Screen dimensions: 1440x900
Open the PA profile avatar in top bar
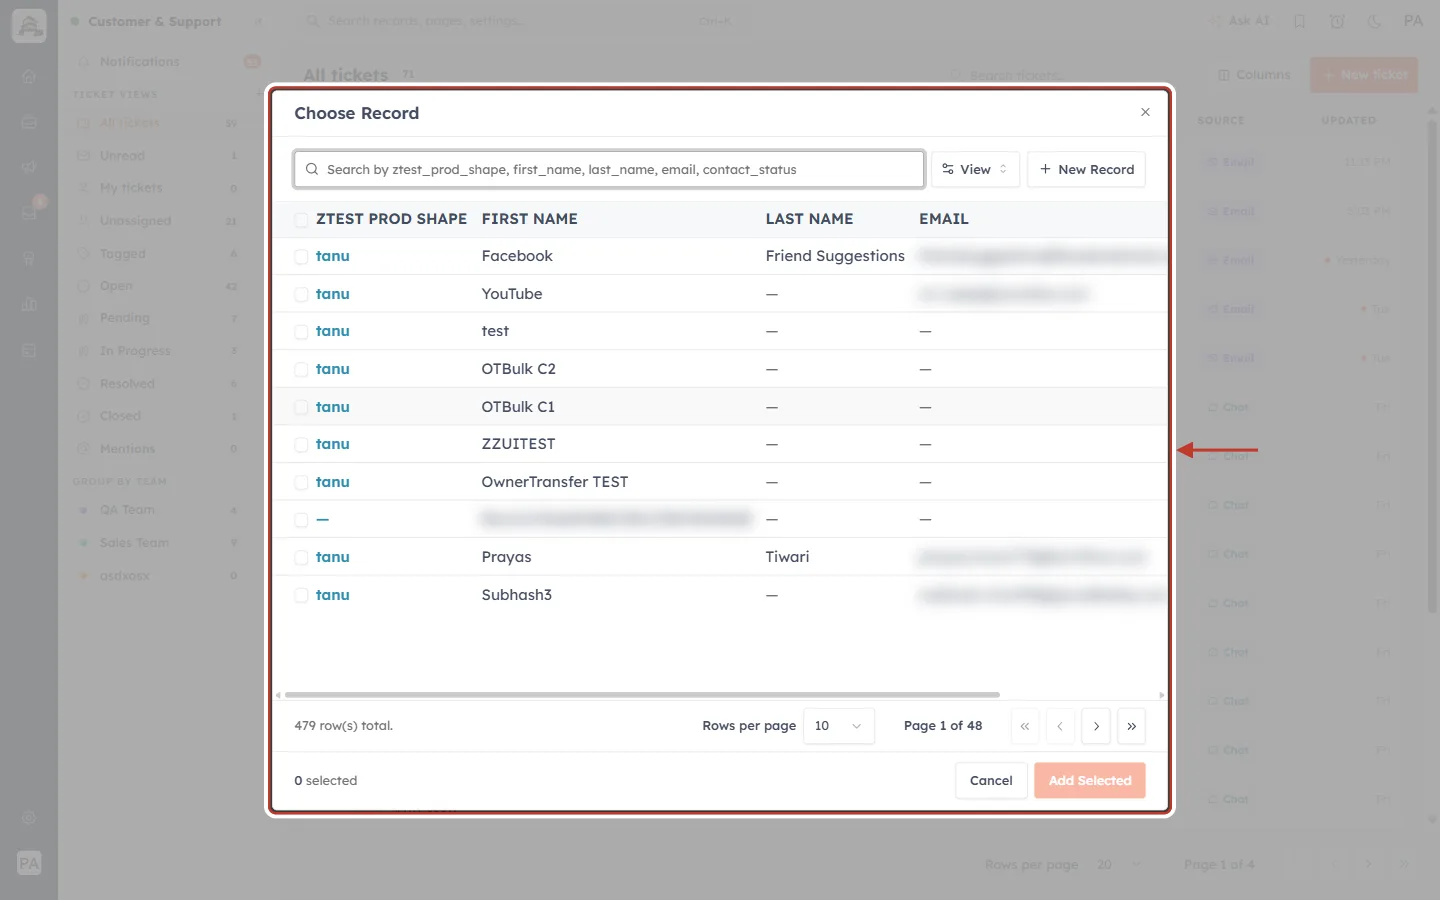coord(1413,21)
